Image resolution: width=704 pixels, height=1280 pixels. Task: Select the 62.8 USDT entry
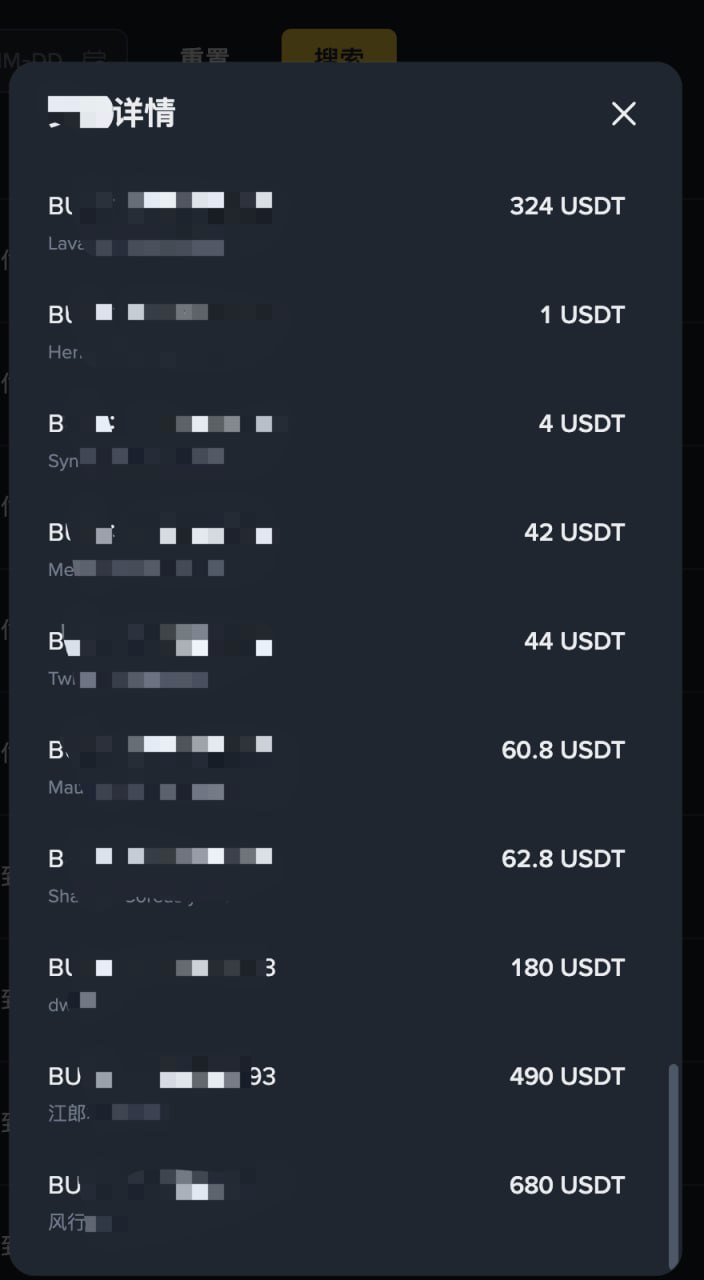point(336,878)
